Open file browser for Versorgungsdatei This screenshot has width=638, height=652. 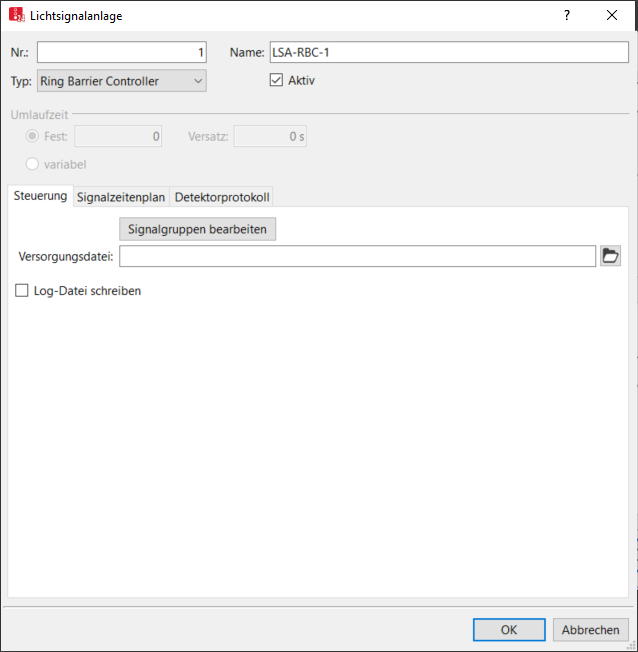click(x=610, y=256)
